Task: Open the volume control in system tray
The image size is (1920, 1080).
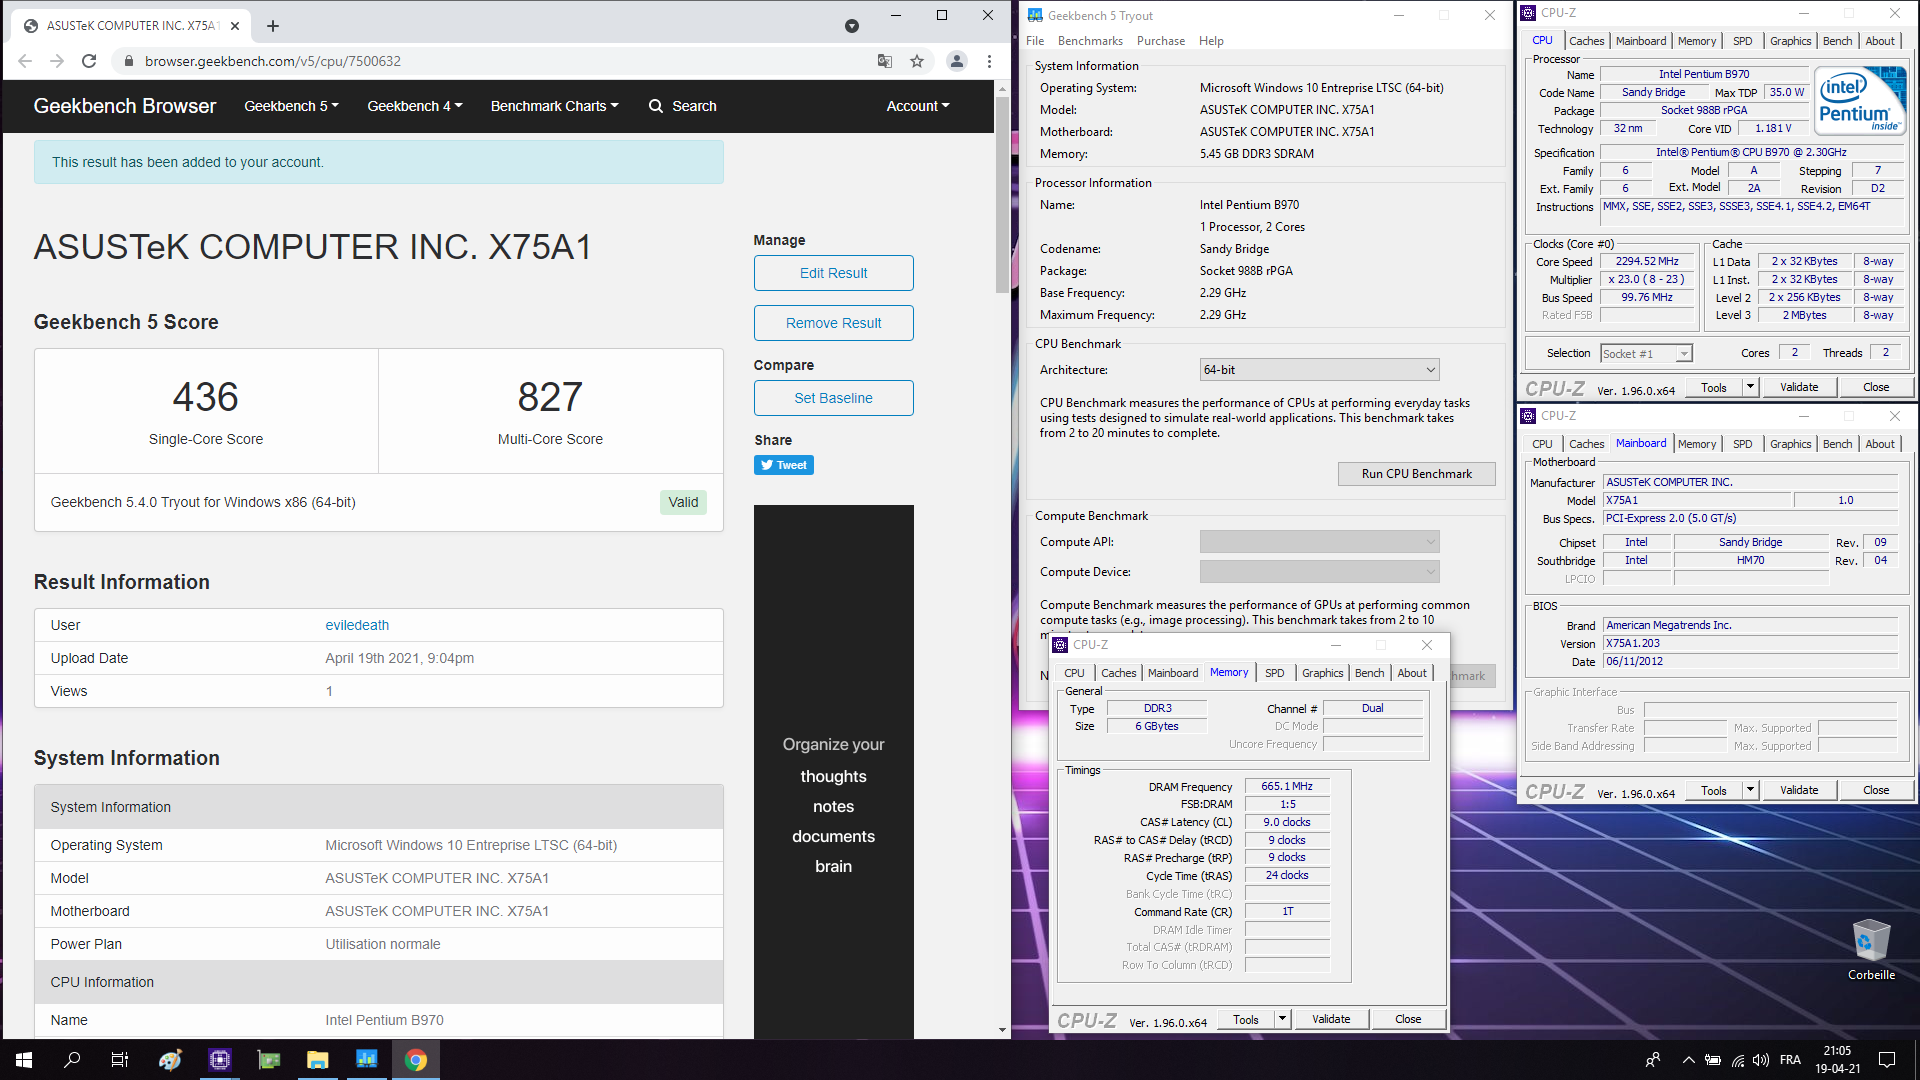Action: (1761, 1060)
